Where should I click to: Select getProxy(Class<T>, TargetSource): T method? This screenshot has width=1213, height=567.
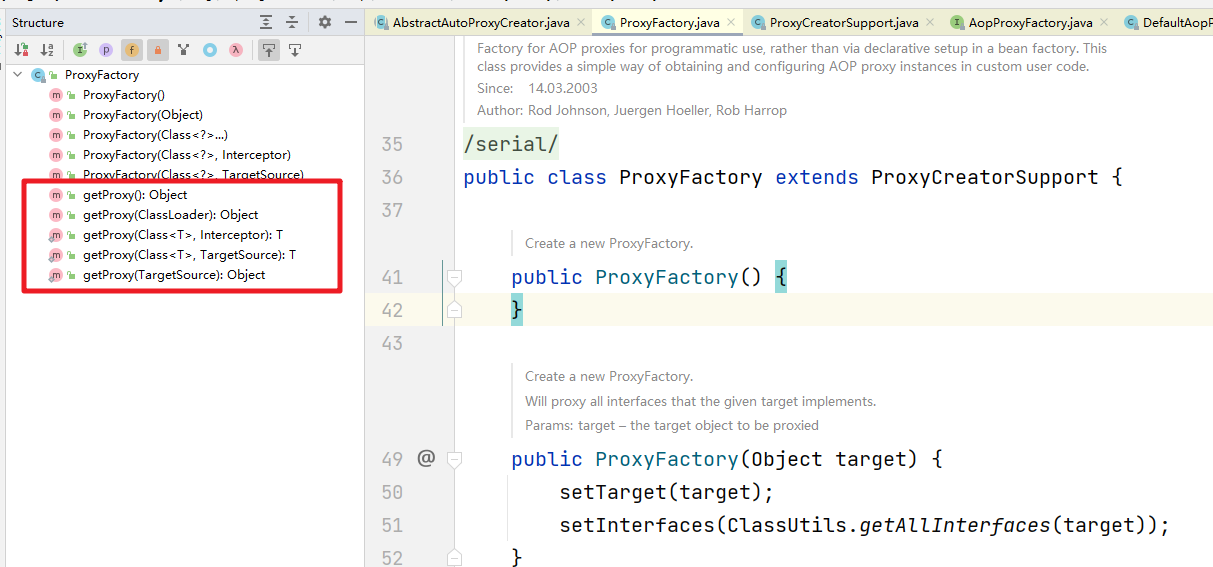(190, 255)
